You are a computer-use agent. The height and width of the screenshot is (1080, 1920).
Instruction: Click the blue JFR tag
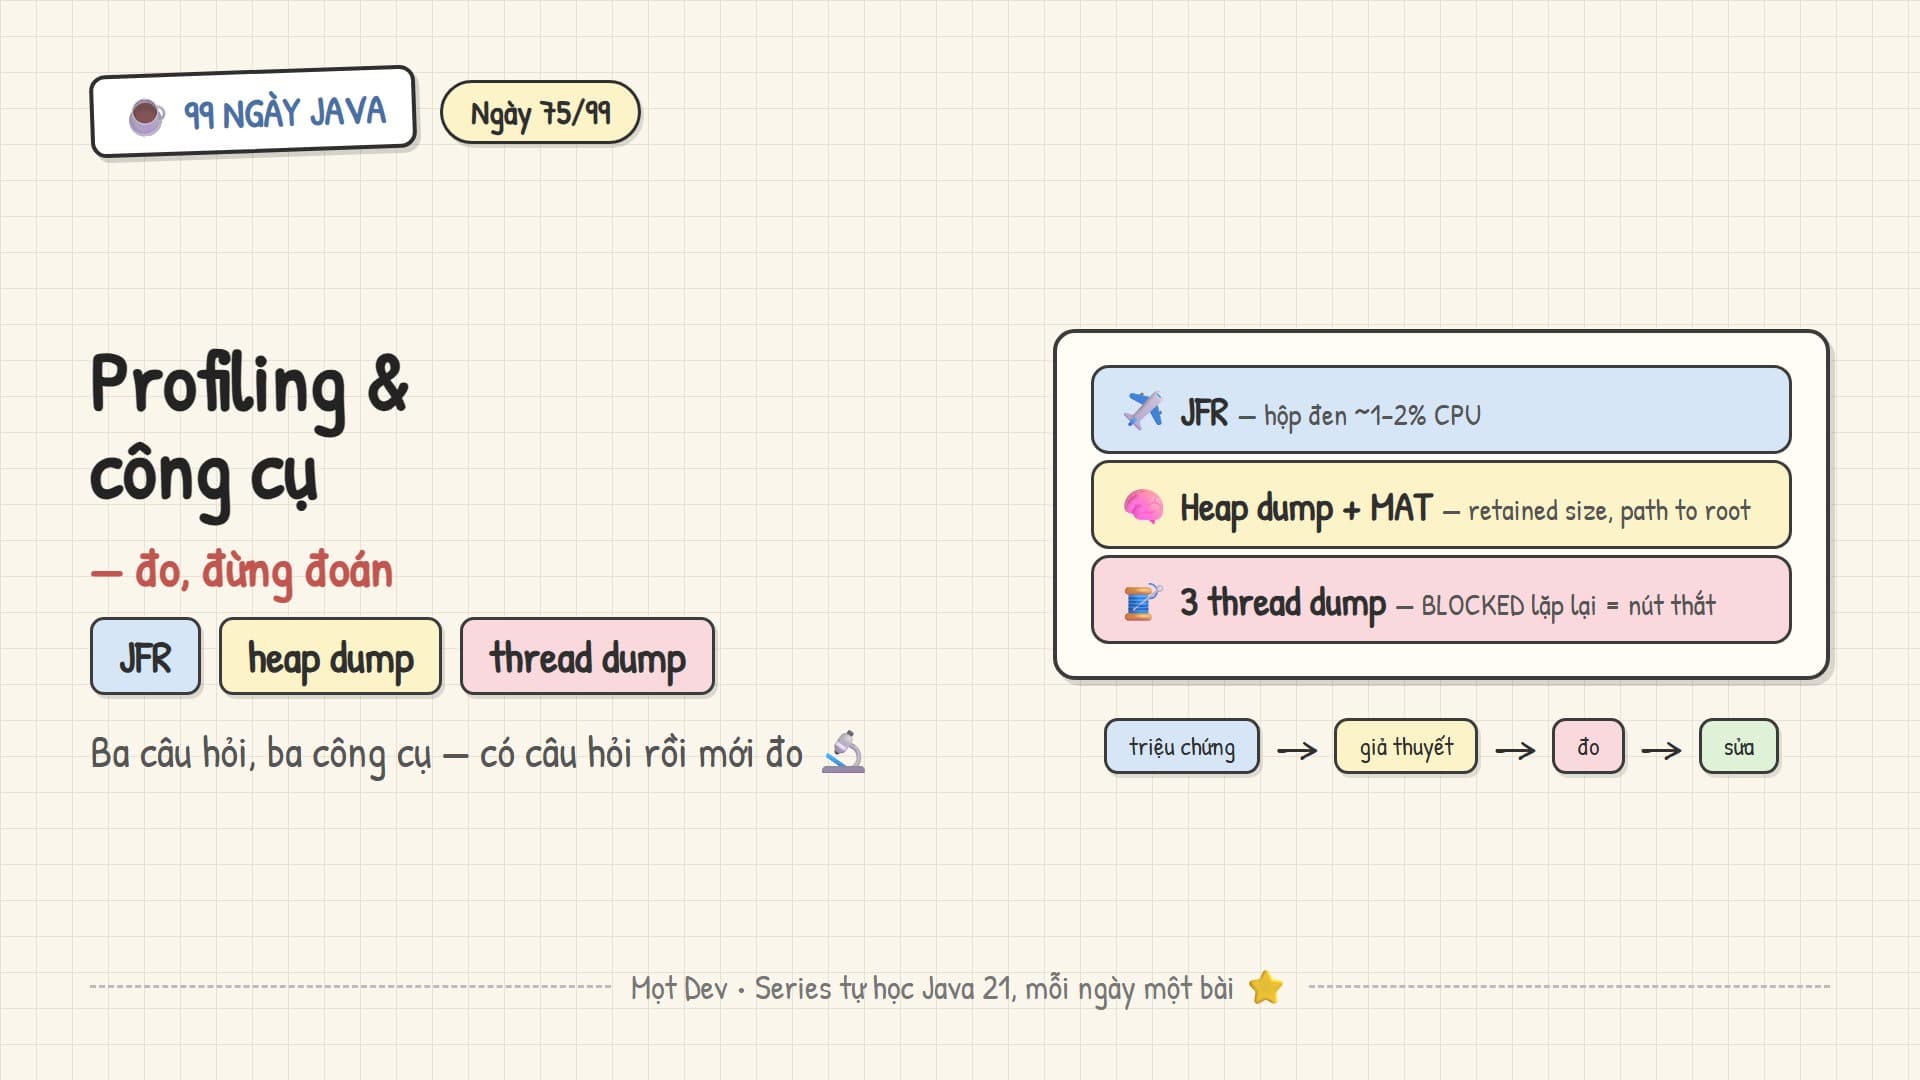coord(146,657)
